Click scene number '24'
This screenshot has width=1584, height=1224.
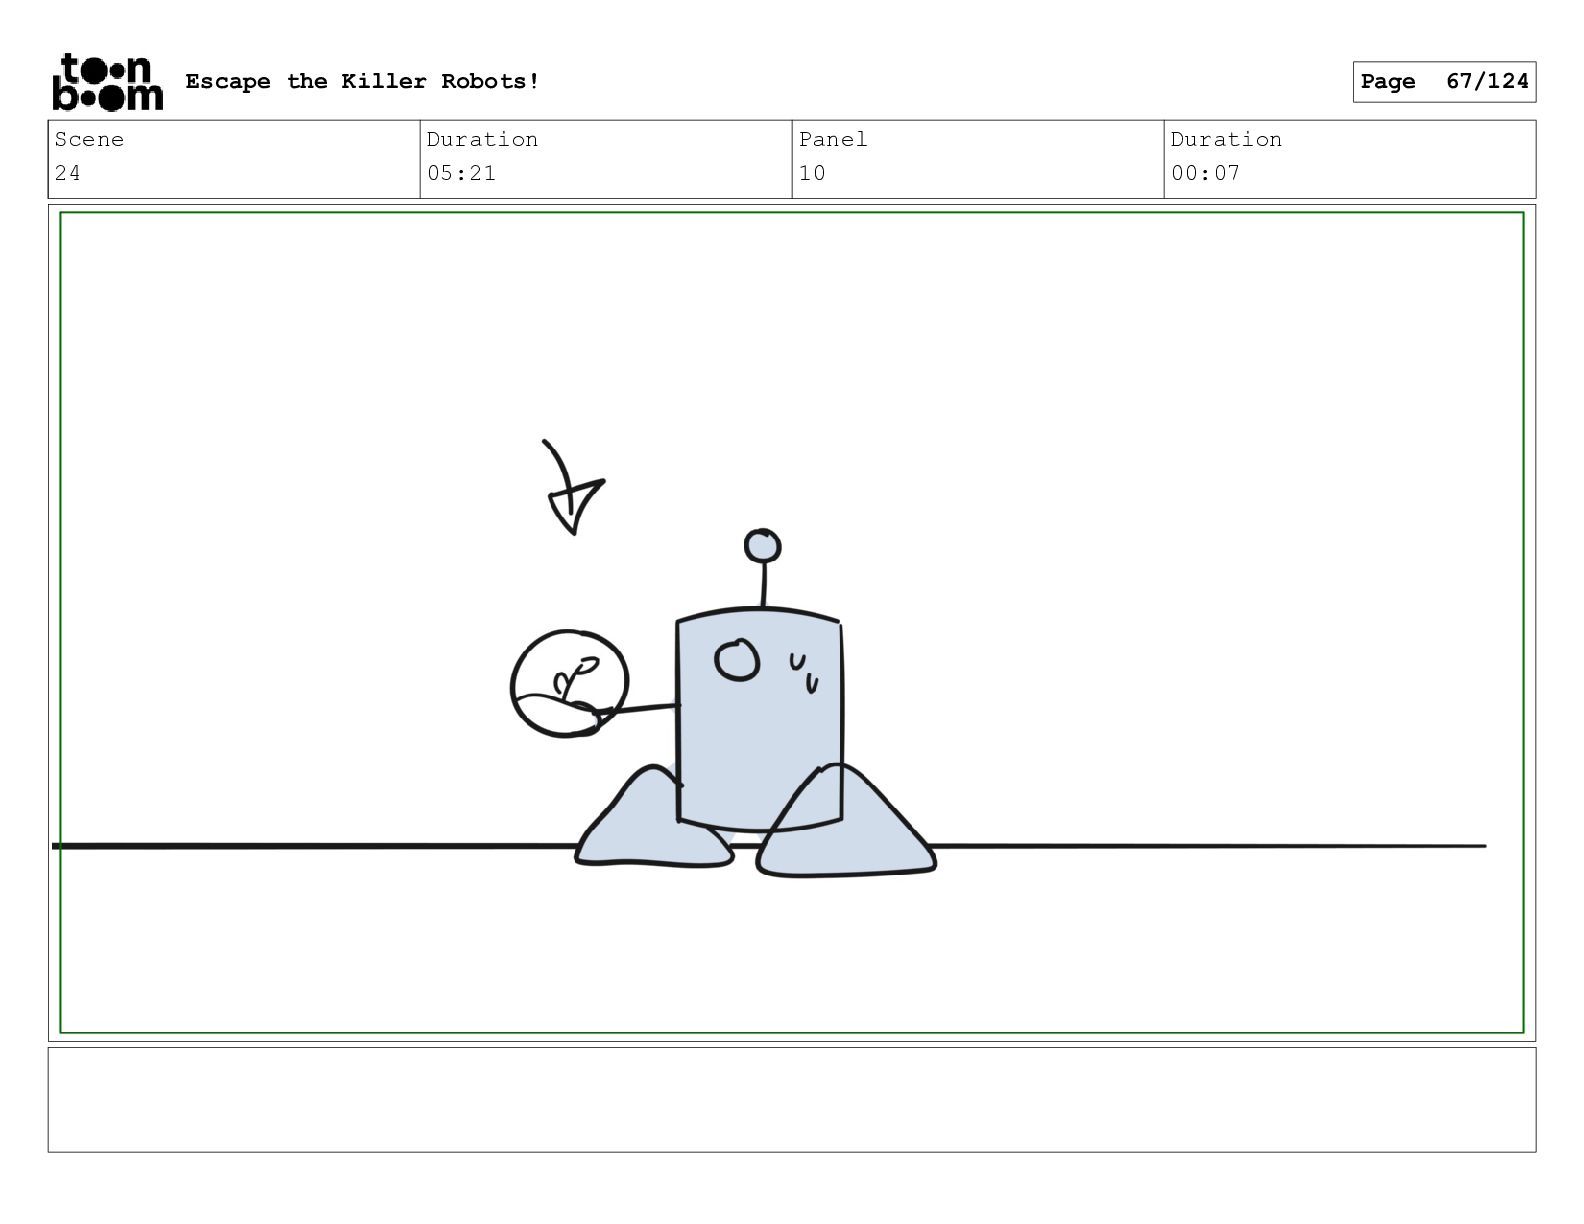tap(68, 173)
